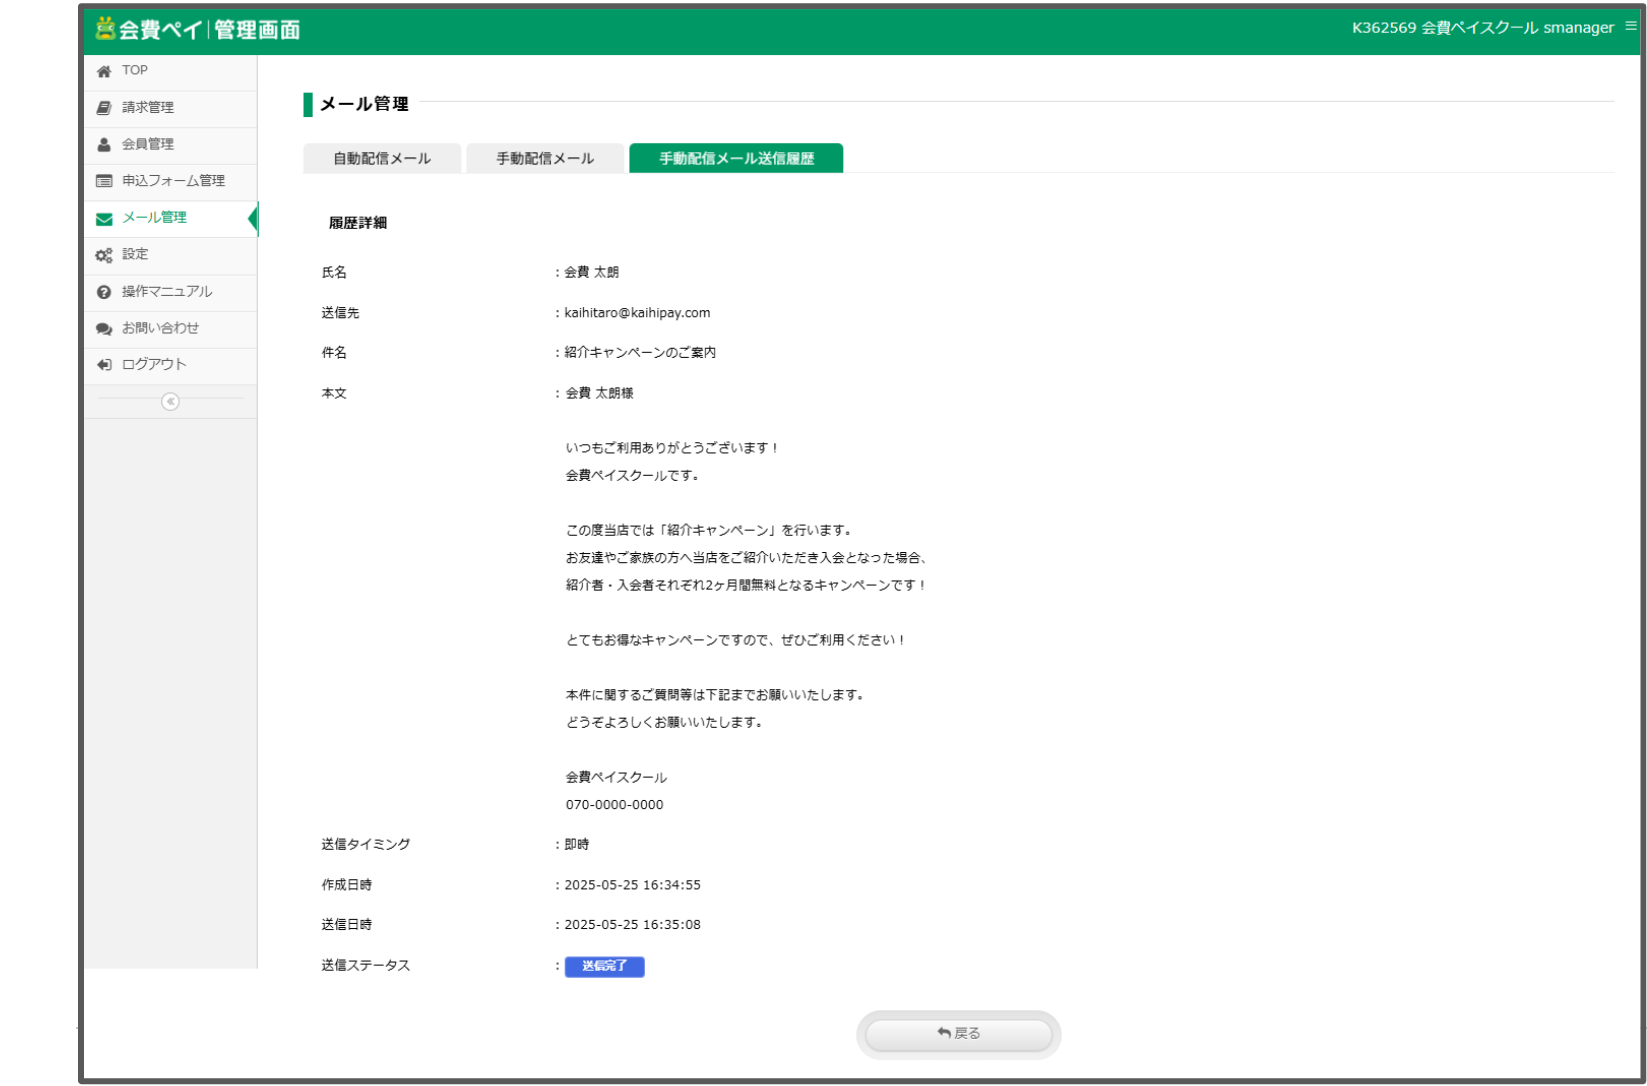Viewport: 1647px width, 1086px height.
Task: Click the email address kaihitaro@kaihipay.com
Action: [635, 312]
